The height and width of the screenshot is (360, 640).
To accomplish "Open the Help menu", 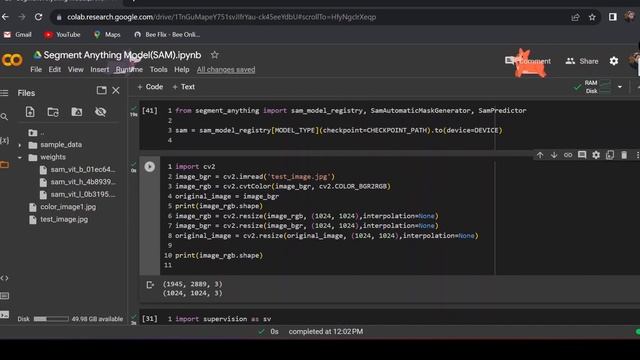I will pyautogui.click(x=182, y=69).
